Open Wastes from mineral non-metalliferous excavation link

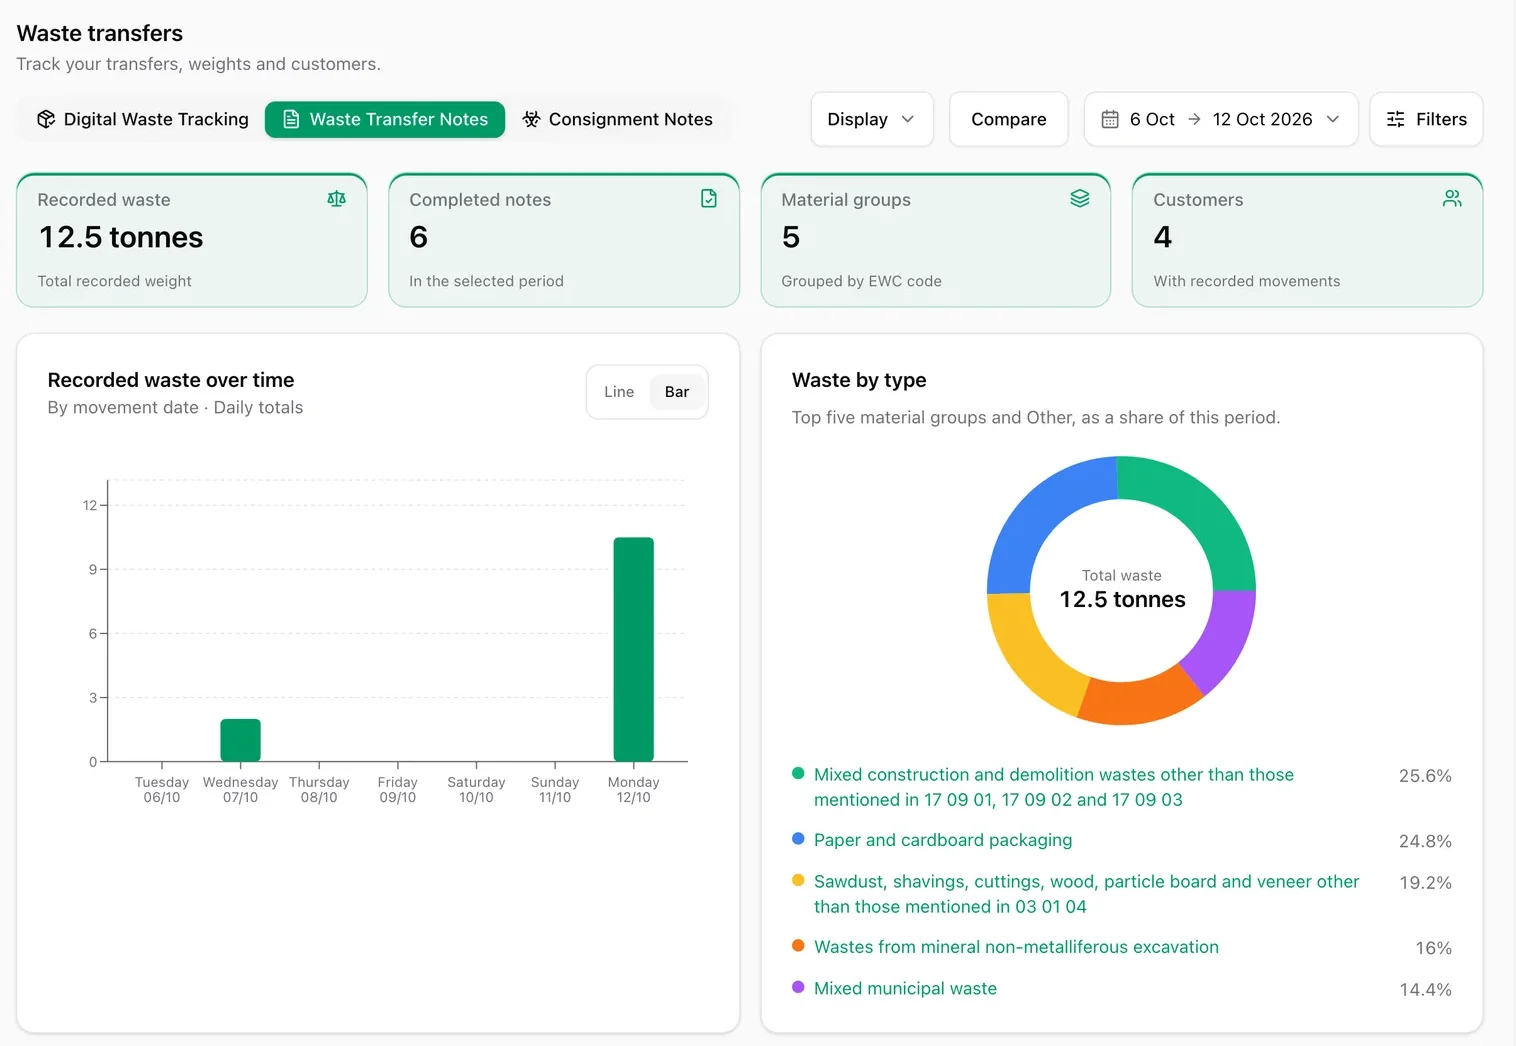coord(1016,947)
